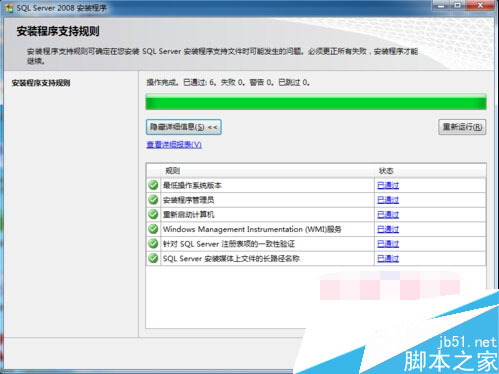Select the 重新启动计算机 rule text

[188, 215]
